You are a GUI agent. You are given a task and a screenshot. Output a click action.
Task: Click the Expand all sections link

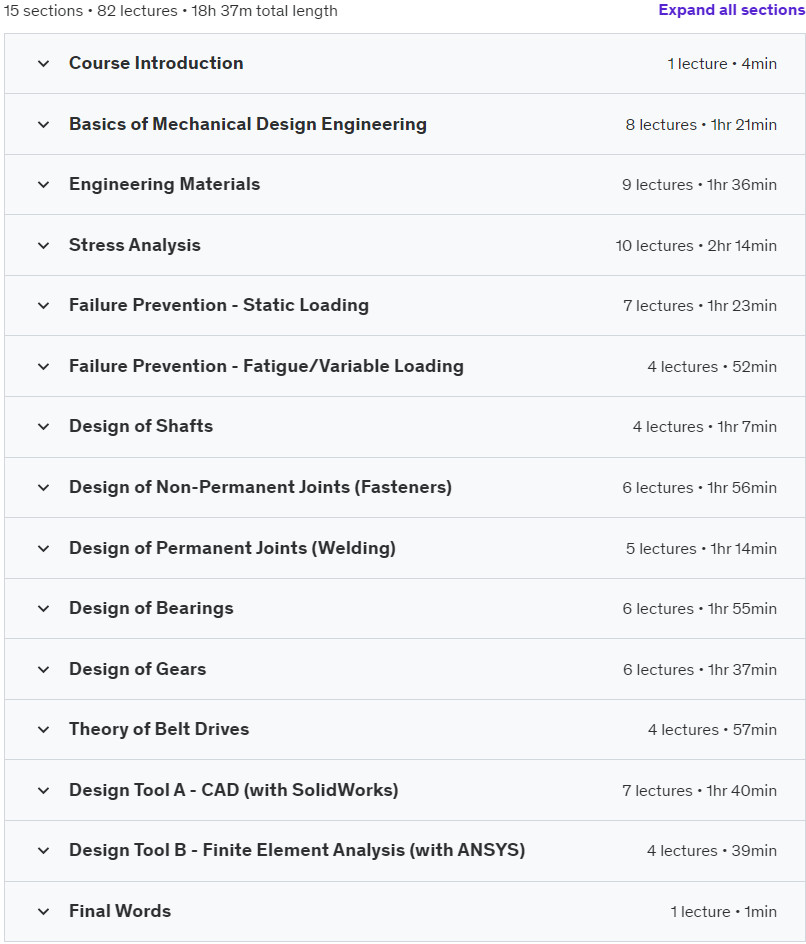click(x=731, y=10)
